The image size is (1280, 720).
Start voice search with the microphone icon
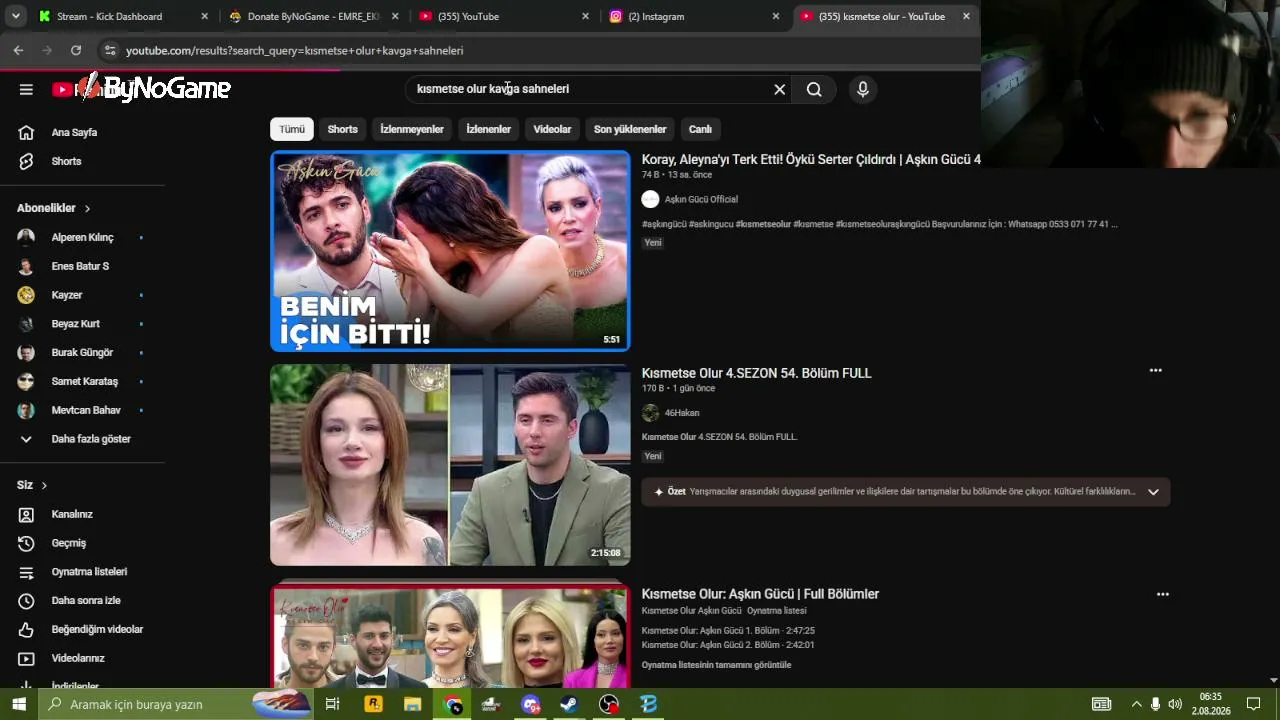pos(863,89)
